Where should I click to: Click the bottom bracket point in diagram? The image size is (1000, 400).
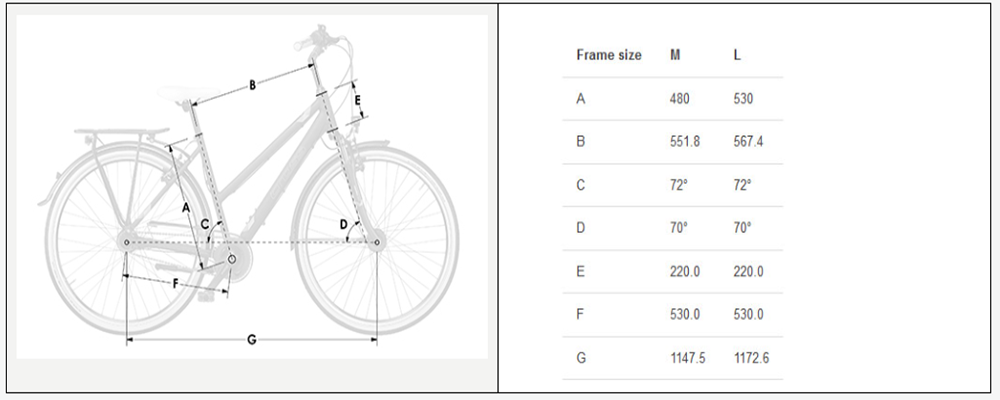point(232,259)
